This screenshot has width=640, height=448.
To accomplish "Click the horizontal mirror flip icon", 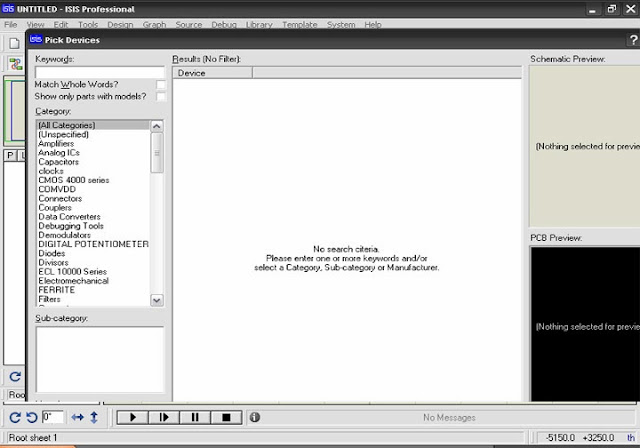I will 78,417.
